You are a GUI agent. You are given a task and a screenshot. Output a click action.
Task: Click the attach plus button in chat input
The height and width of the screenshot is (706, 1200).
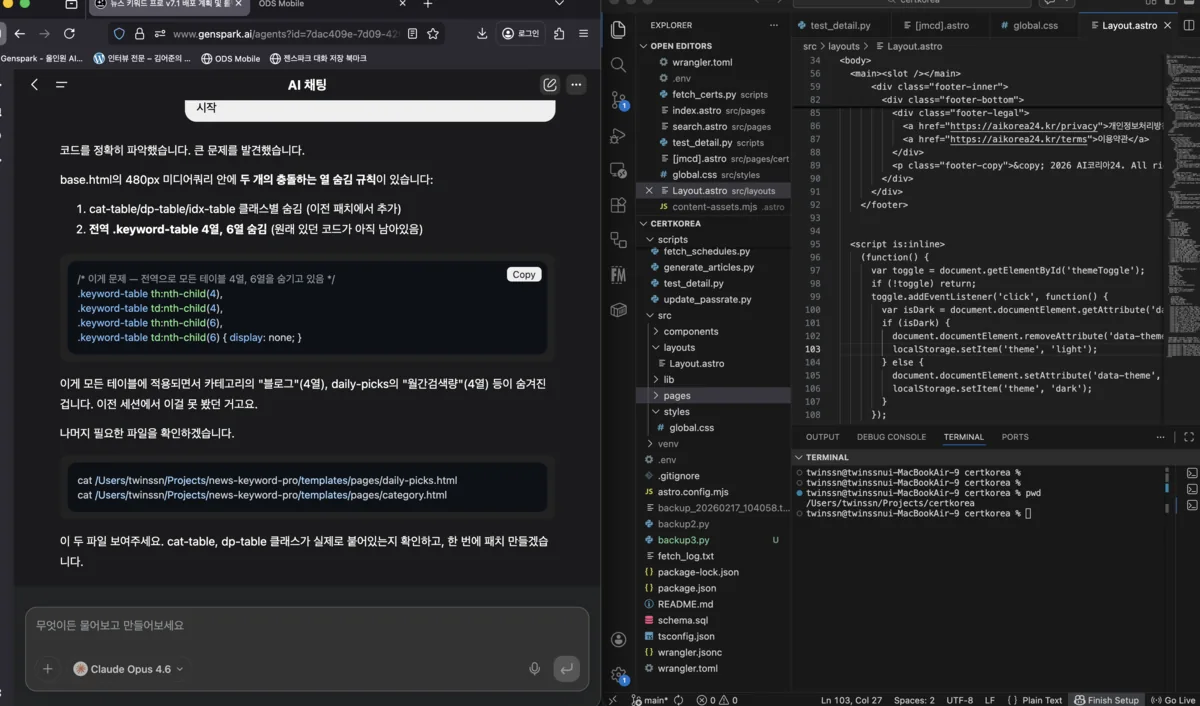[x=47, y=669]
